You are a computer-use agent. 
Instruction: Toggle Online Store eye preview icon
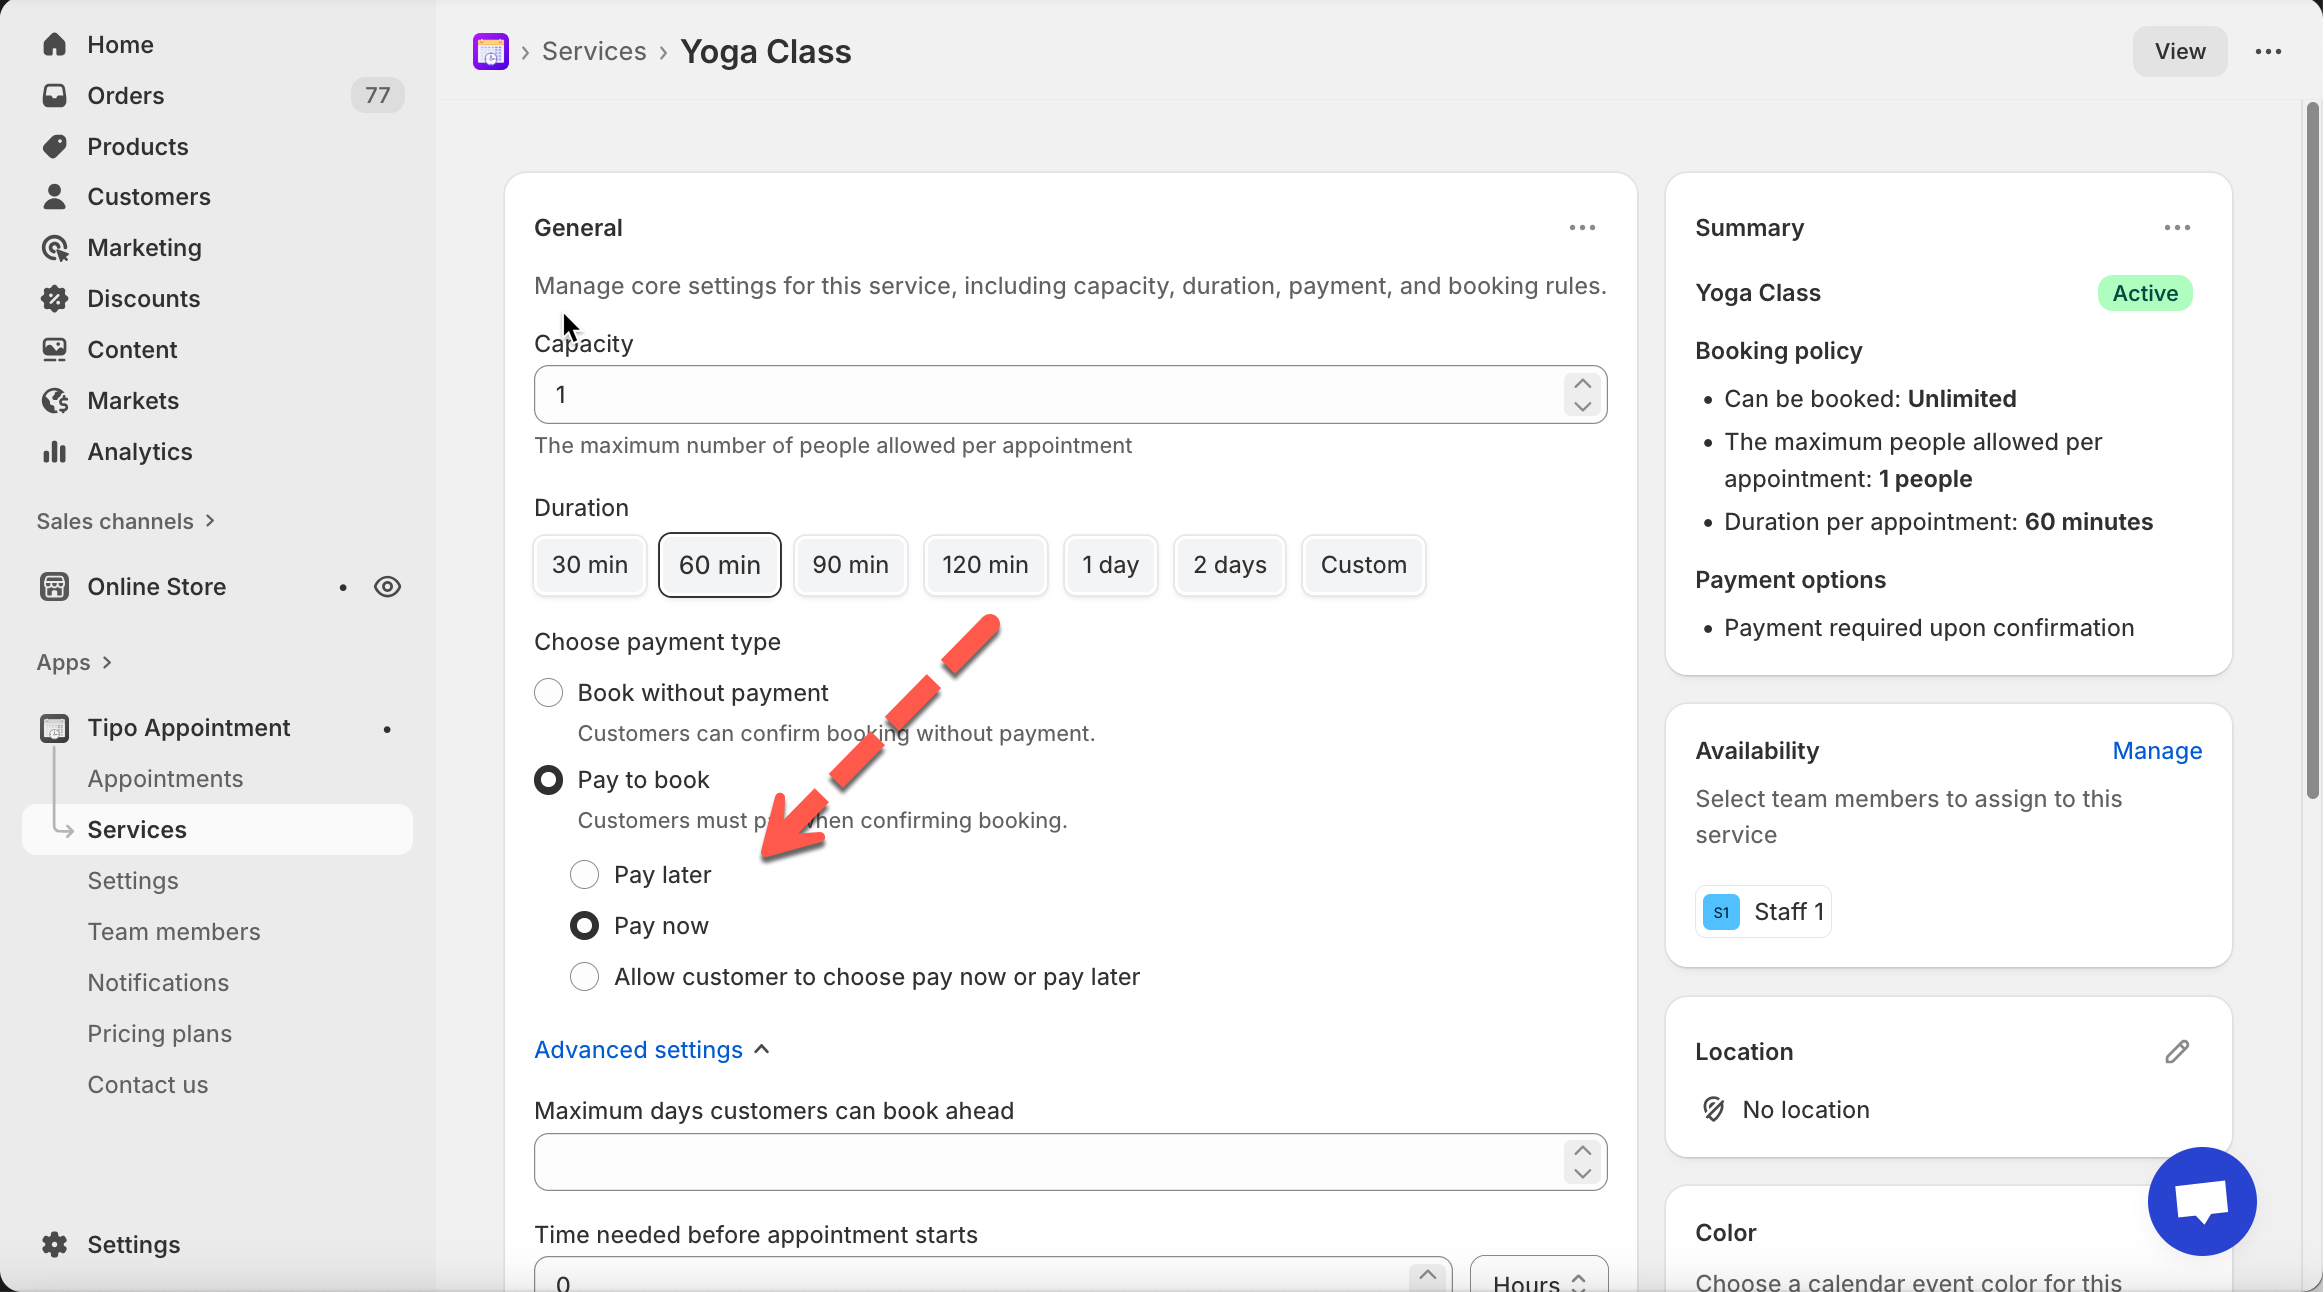(387, 587)
